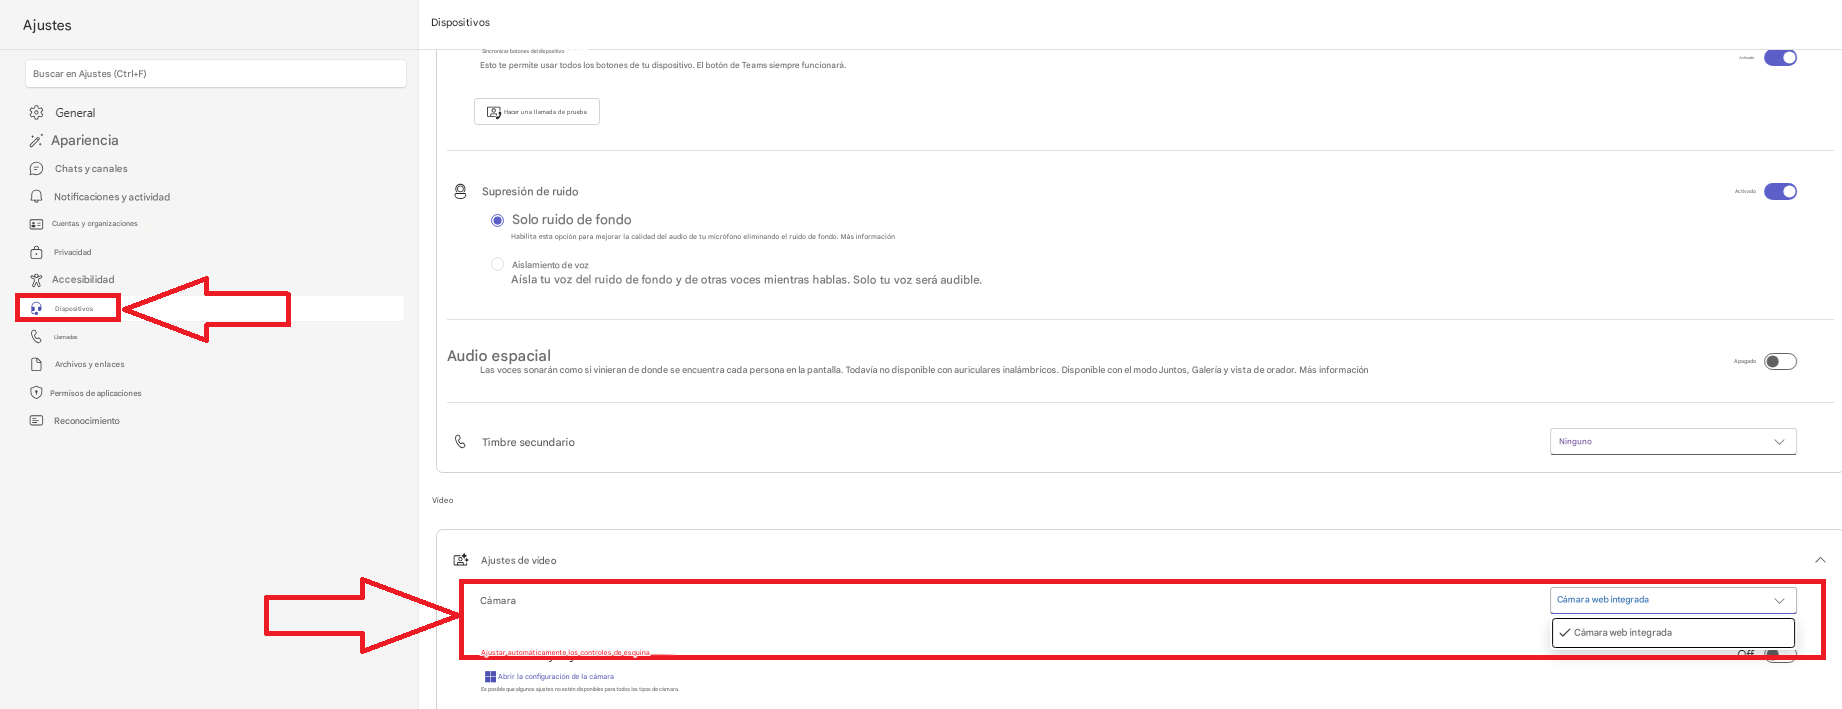Open Timbre secundario Ninguno dropdown
1842x709 pixels.
1673,441
